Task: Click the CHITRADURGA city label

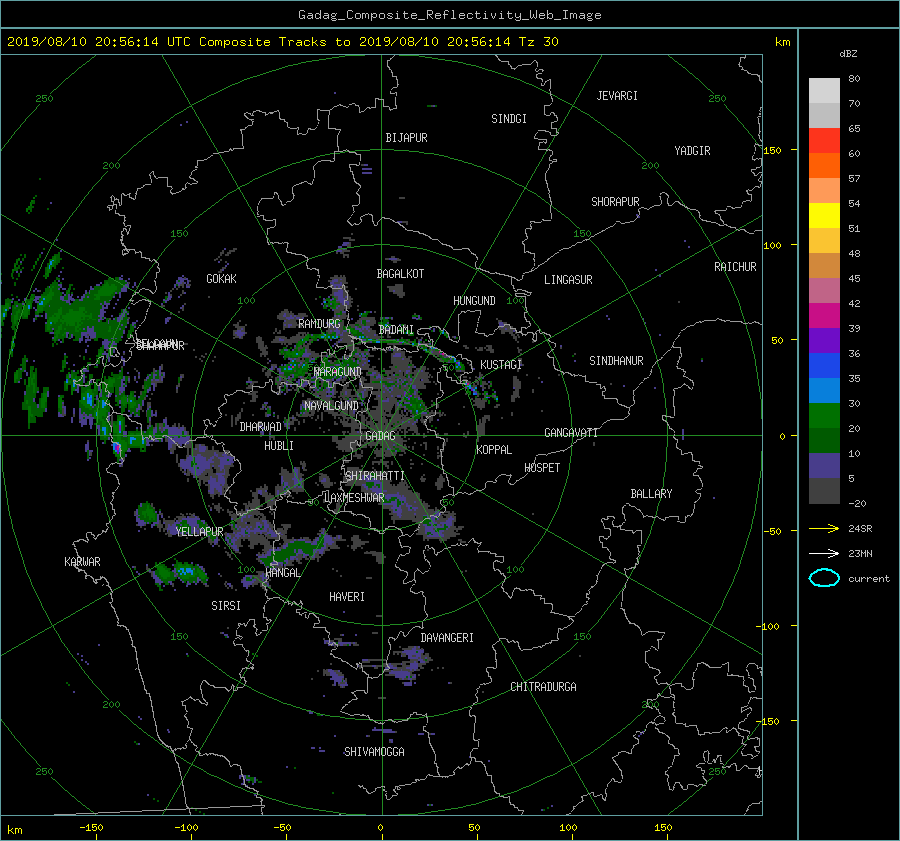Action: pyautogui.click(x=543, y=687)
